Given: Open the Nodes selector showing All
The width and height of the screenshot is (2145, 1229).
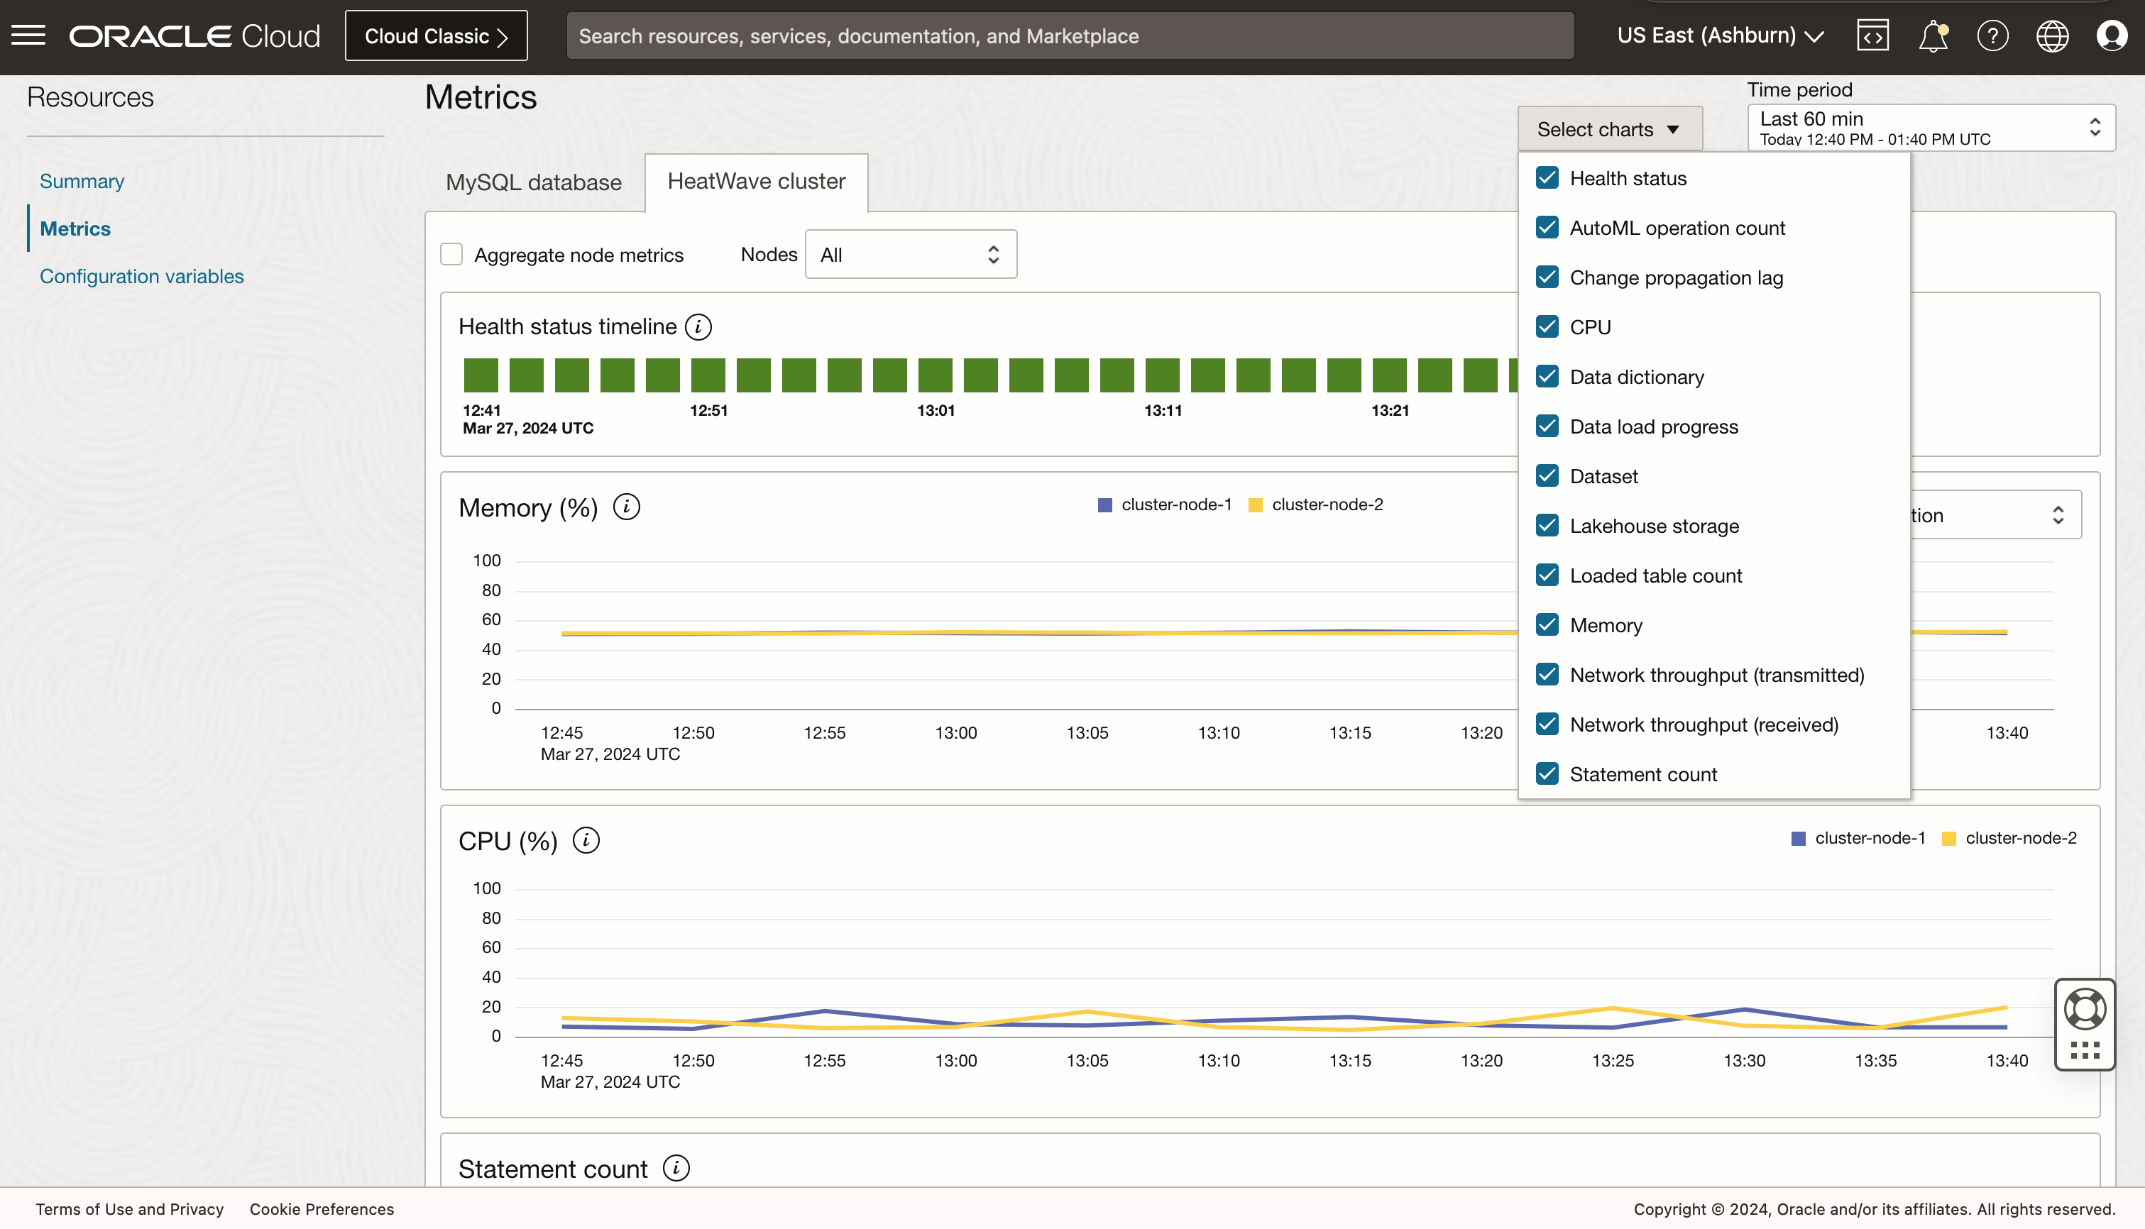Looking at the screenshot, I should pos(909,254).
